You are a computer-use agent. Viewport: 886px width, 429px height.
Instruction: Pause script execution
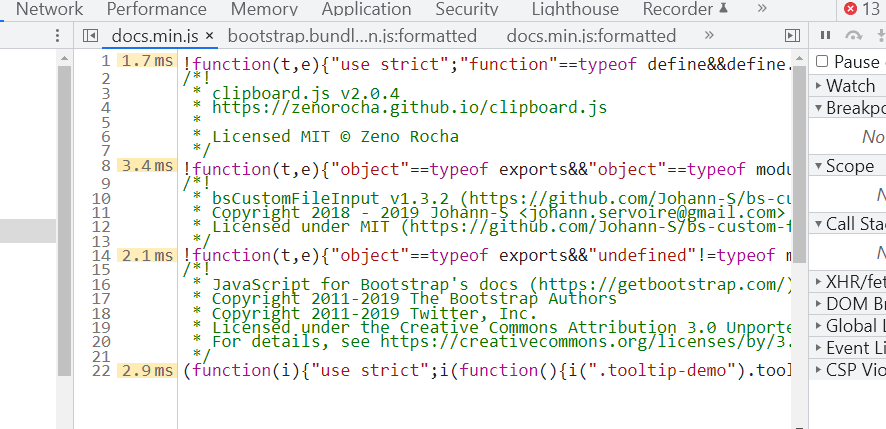click(826, 36)
